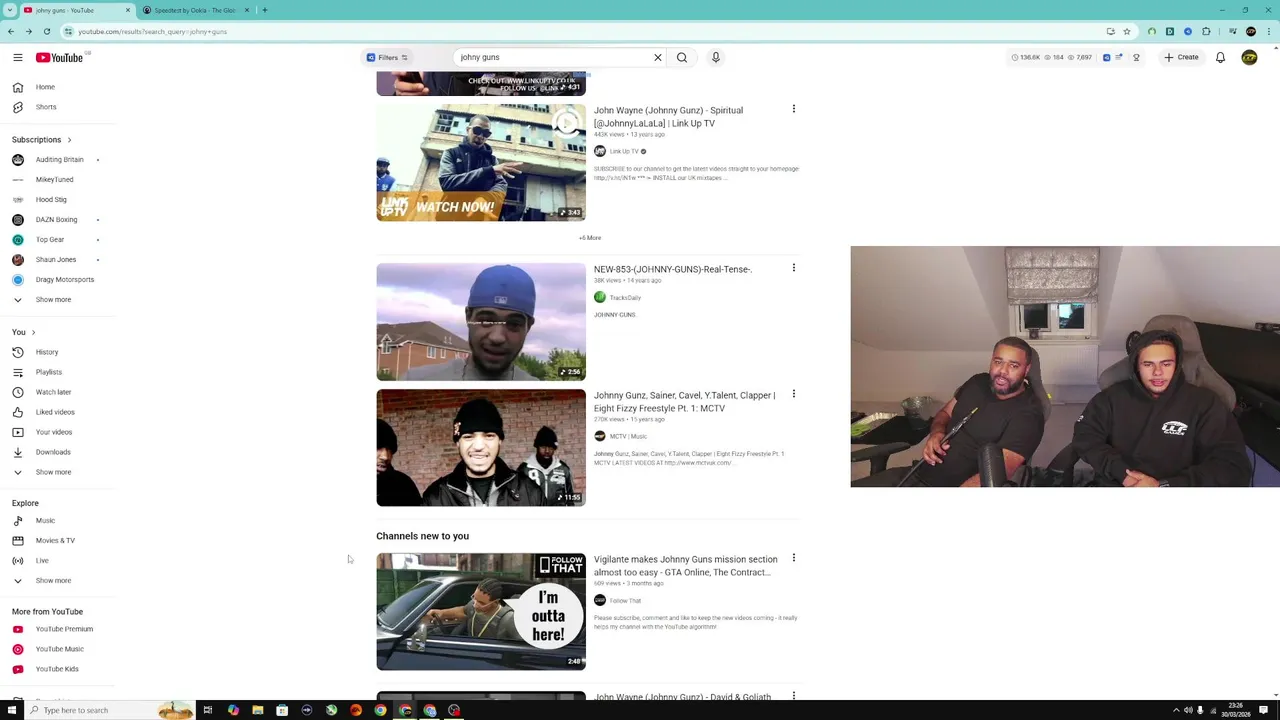Viewport: 1280px width, 720px height.
Task: Play the Vigilante I'm outta here thumbnail
Action: (481, 612)
